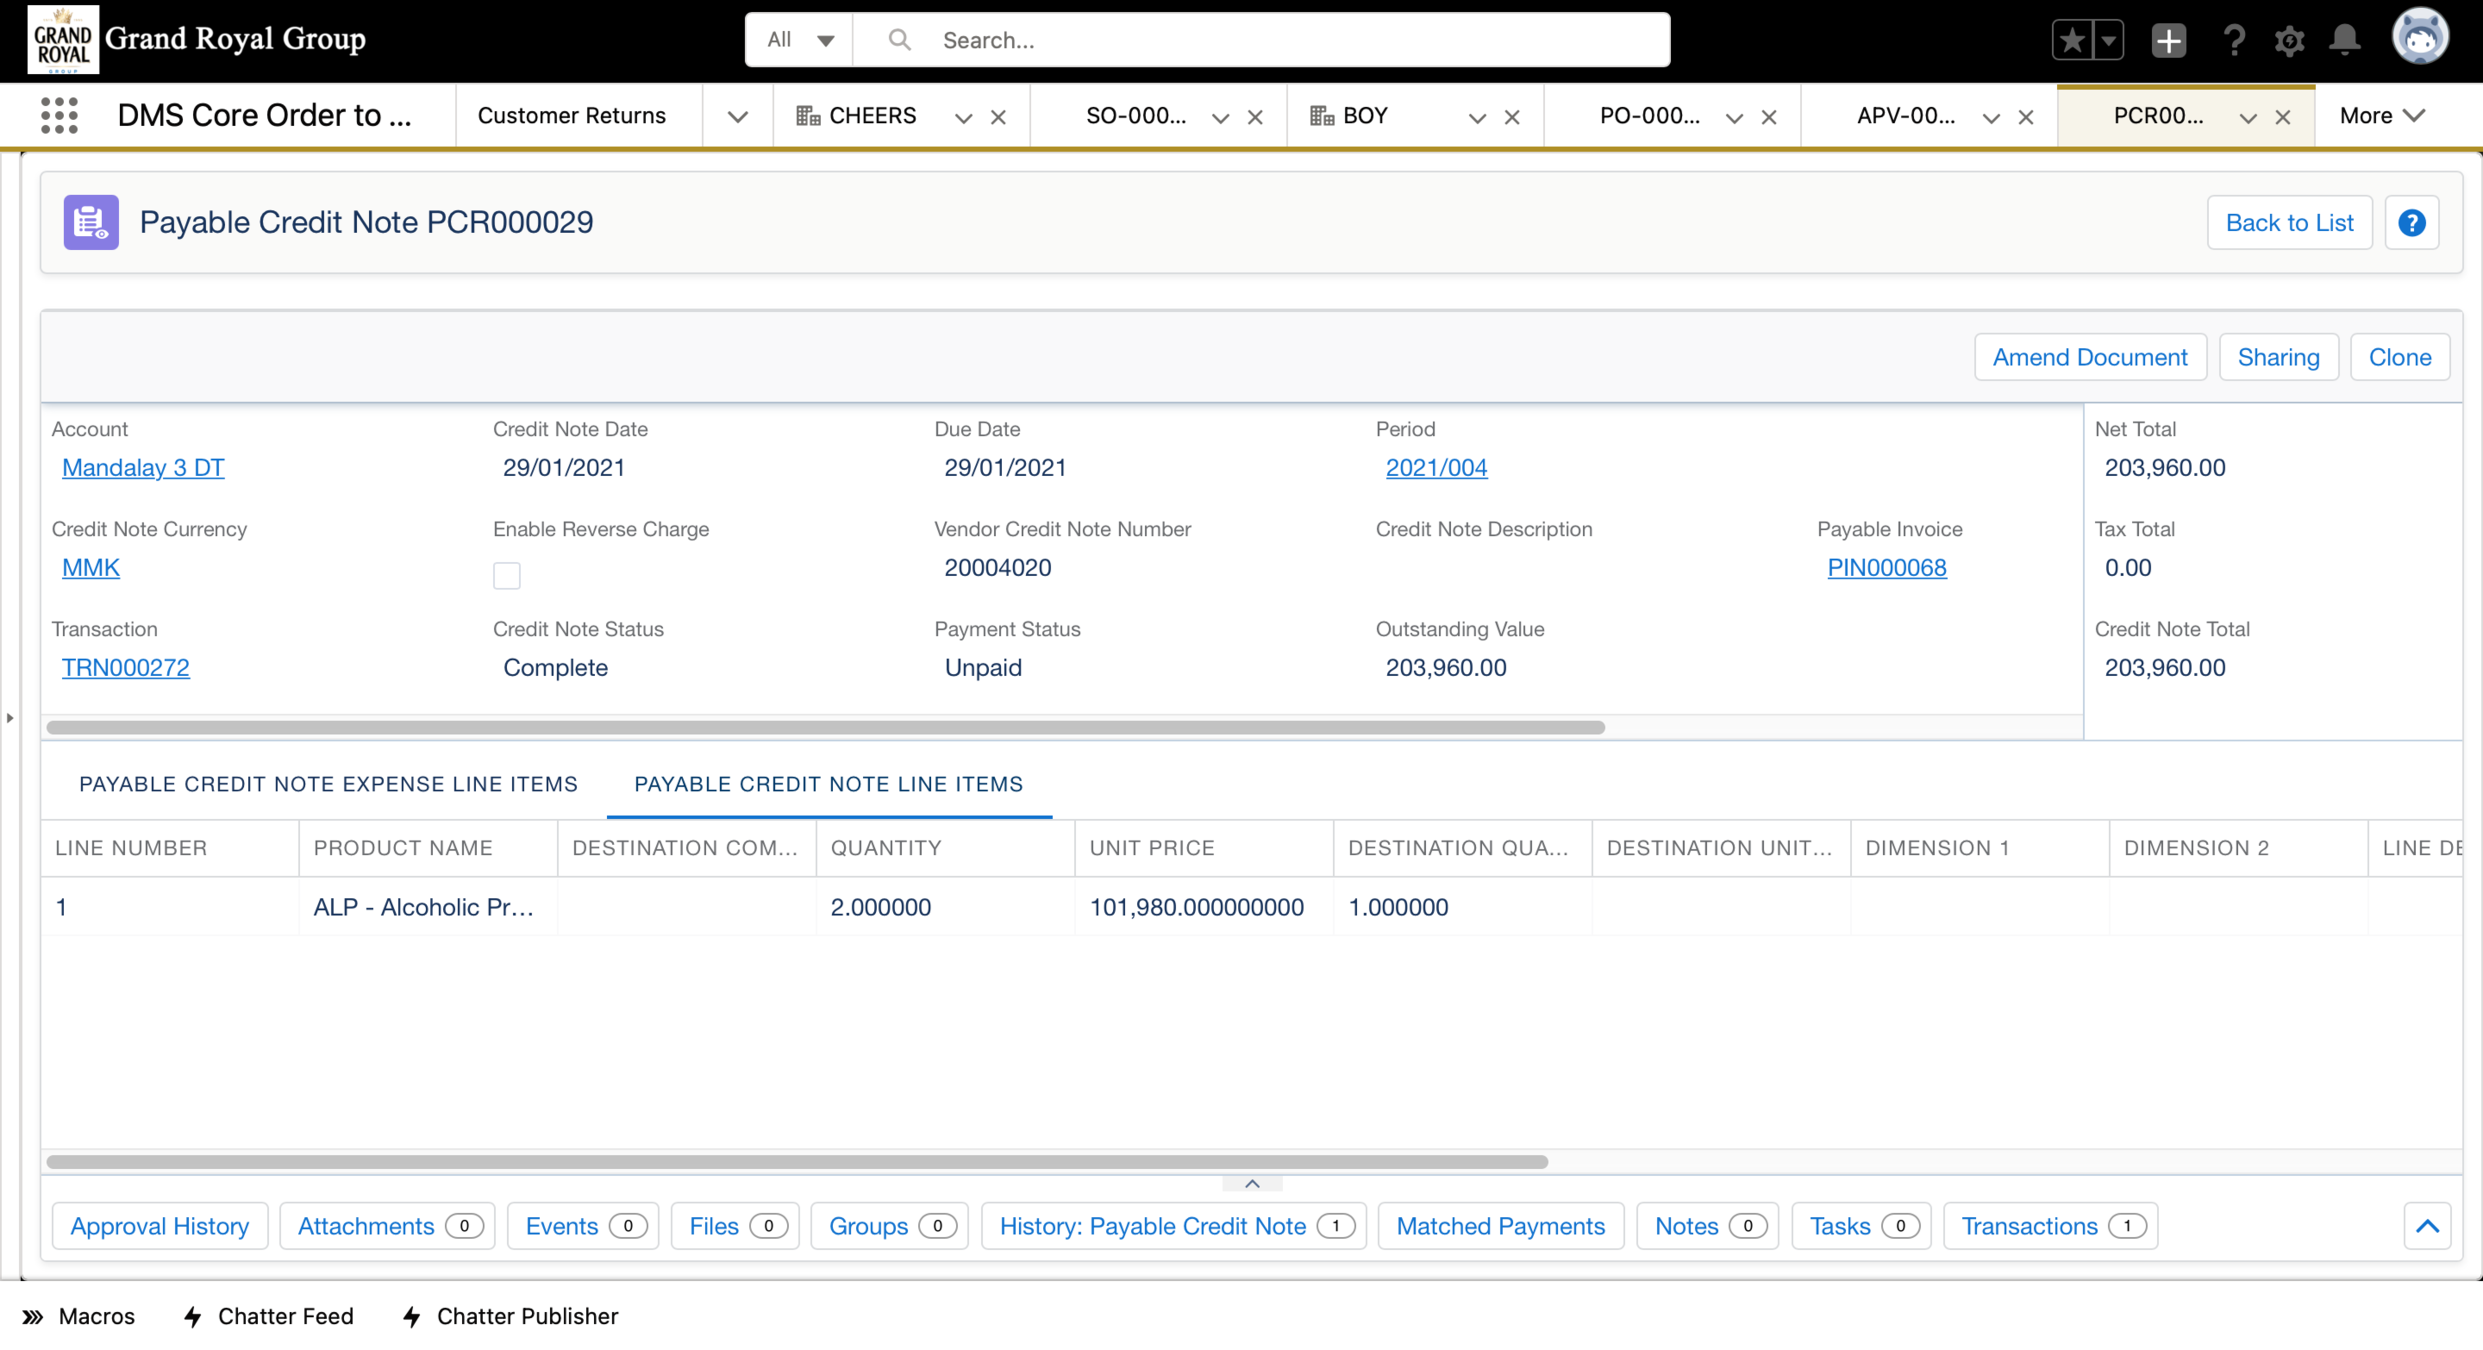This screenshot has height=1350, width=2483.
Task: Open the More tabs dropdown
Action: tap(2382, 116)
